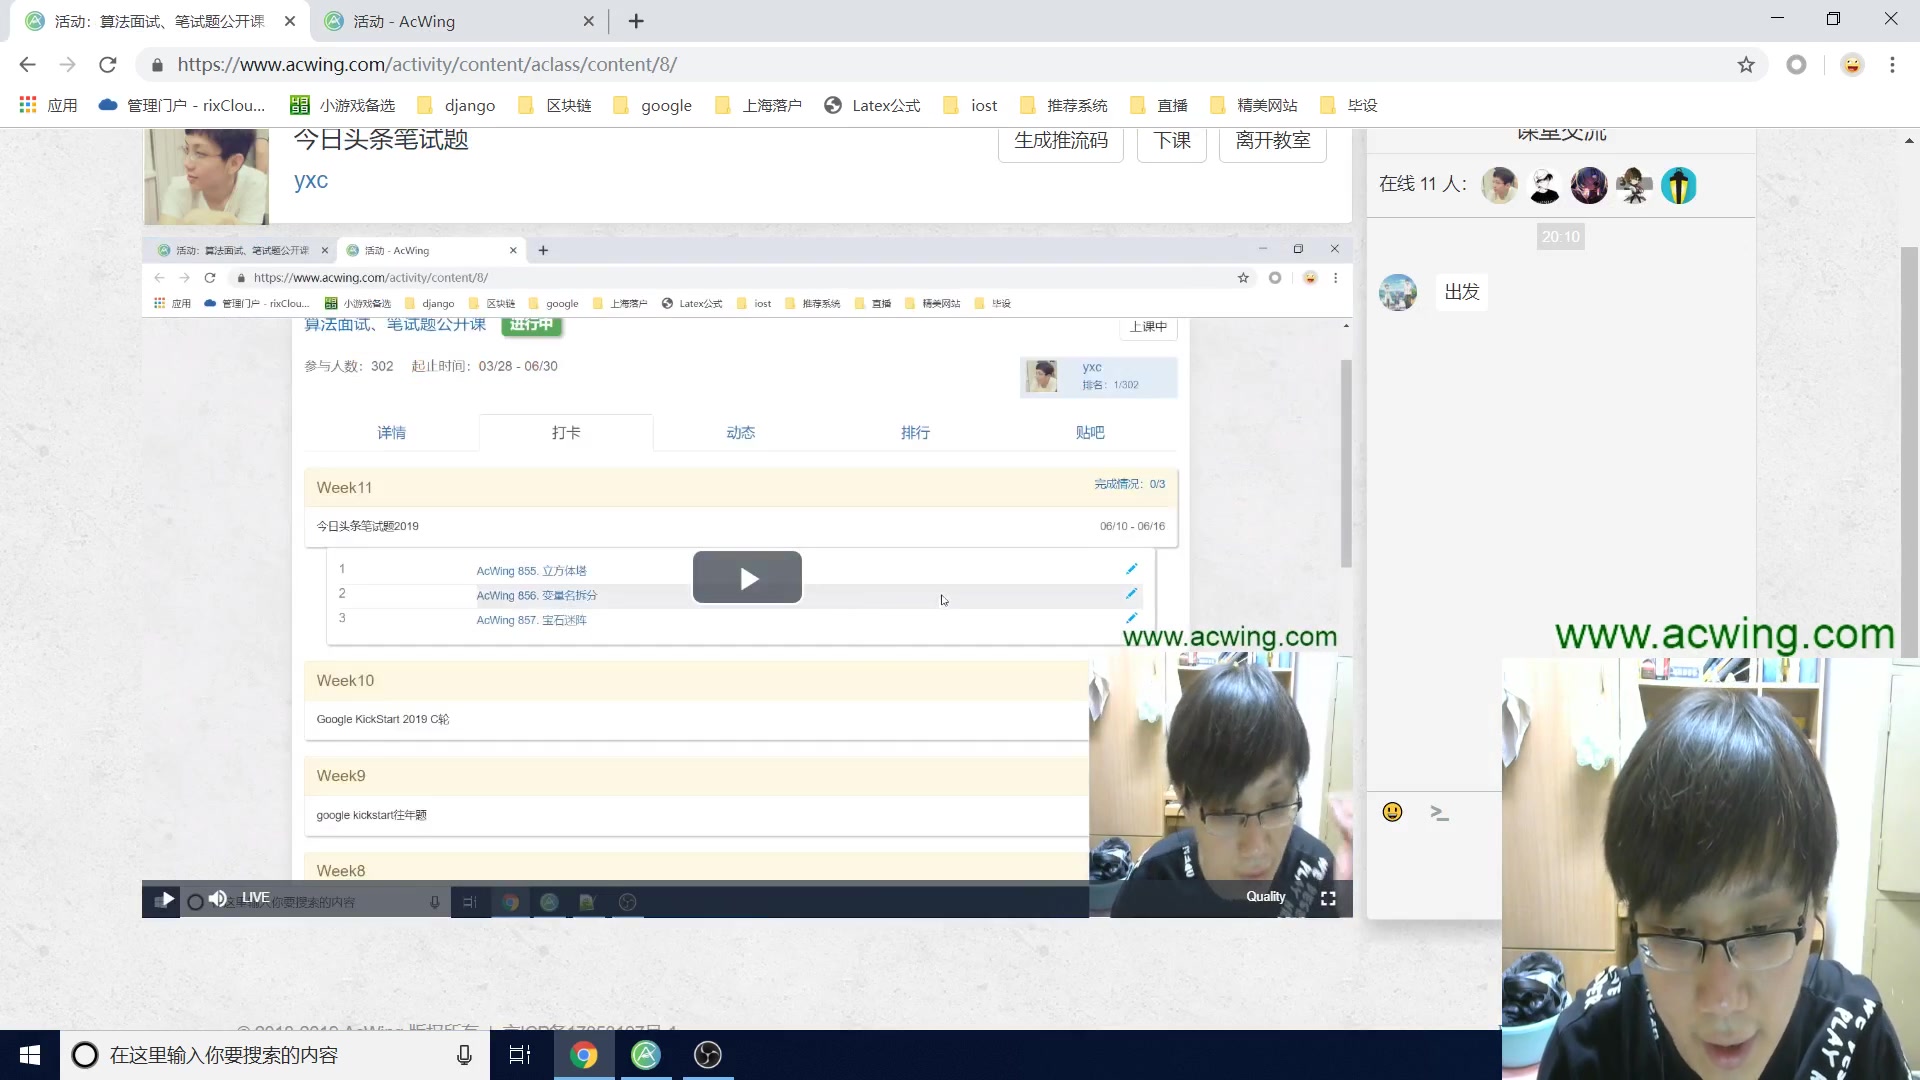The image size is (1920, 1080).
Task: Open the django bookmark folder
Action: [456, 105]
